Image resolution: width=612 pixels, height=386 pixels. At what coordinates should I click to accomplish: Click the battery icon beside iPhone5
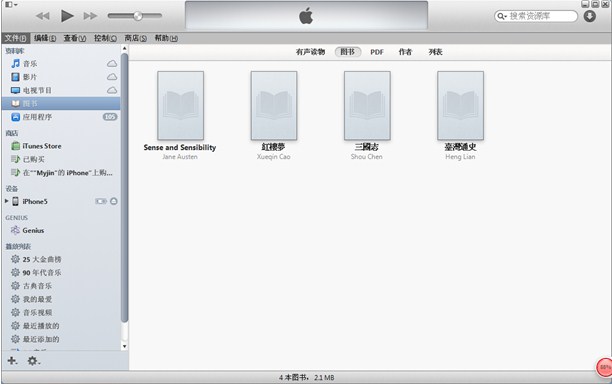click(101, 201)
